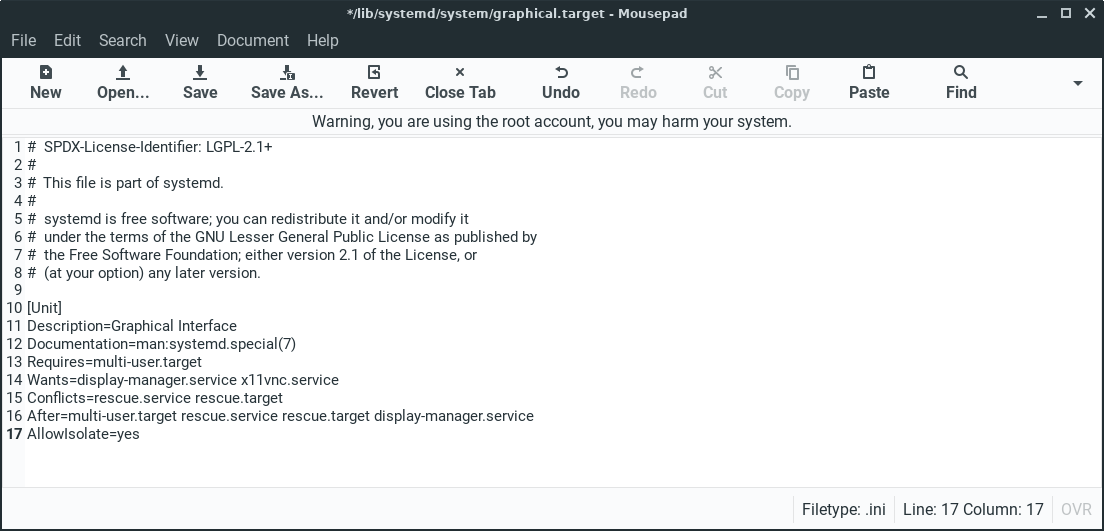The height and width of the screenshot is (531, 1104).
Task: Open Find using the magnifier icon
Action: [961, 73]
